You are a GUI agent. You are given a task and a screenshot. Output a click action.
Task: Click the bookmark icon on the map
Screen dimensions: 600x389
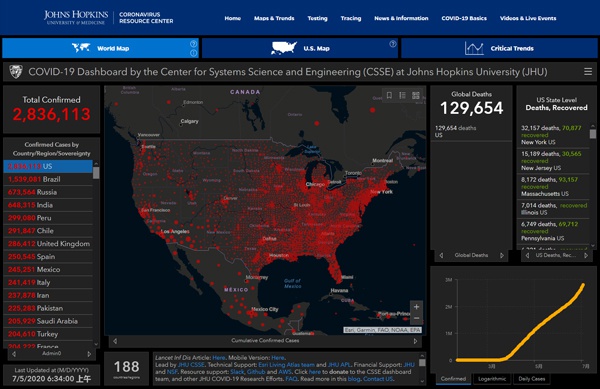389,95
